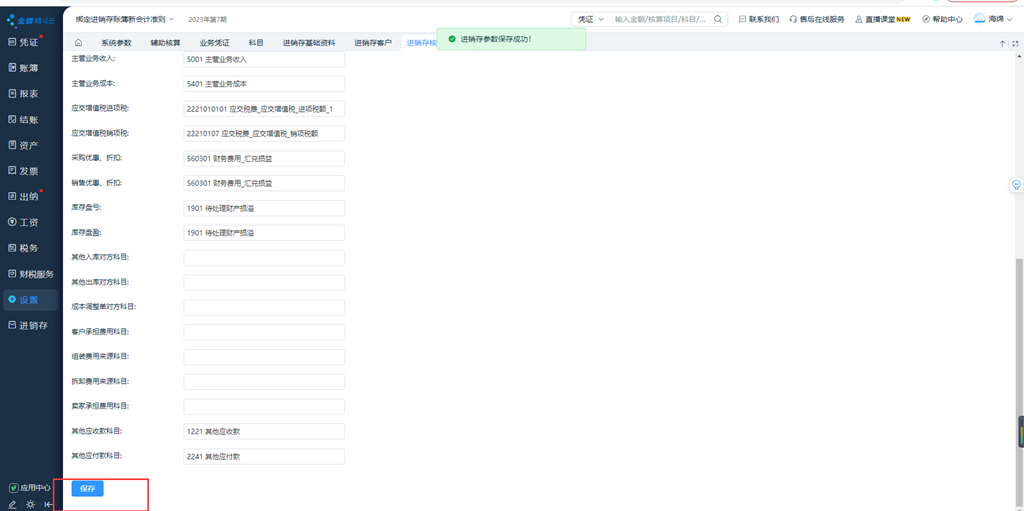
Task: Click the 库存盘亏 account field
Action: [x=264, y=208]
